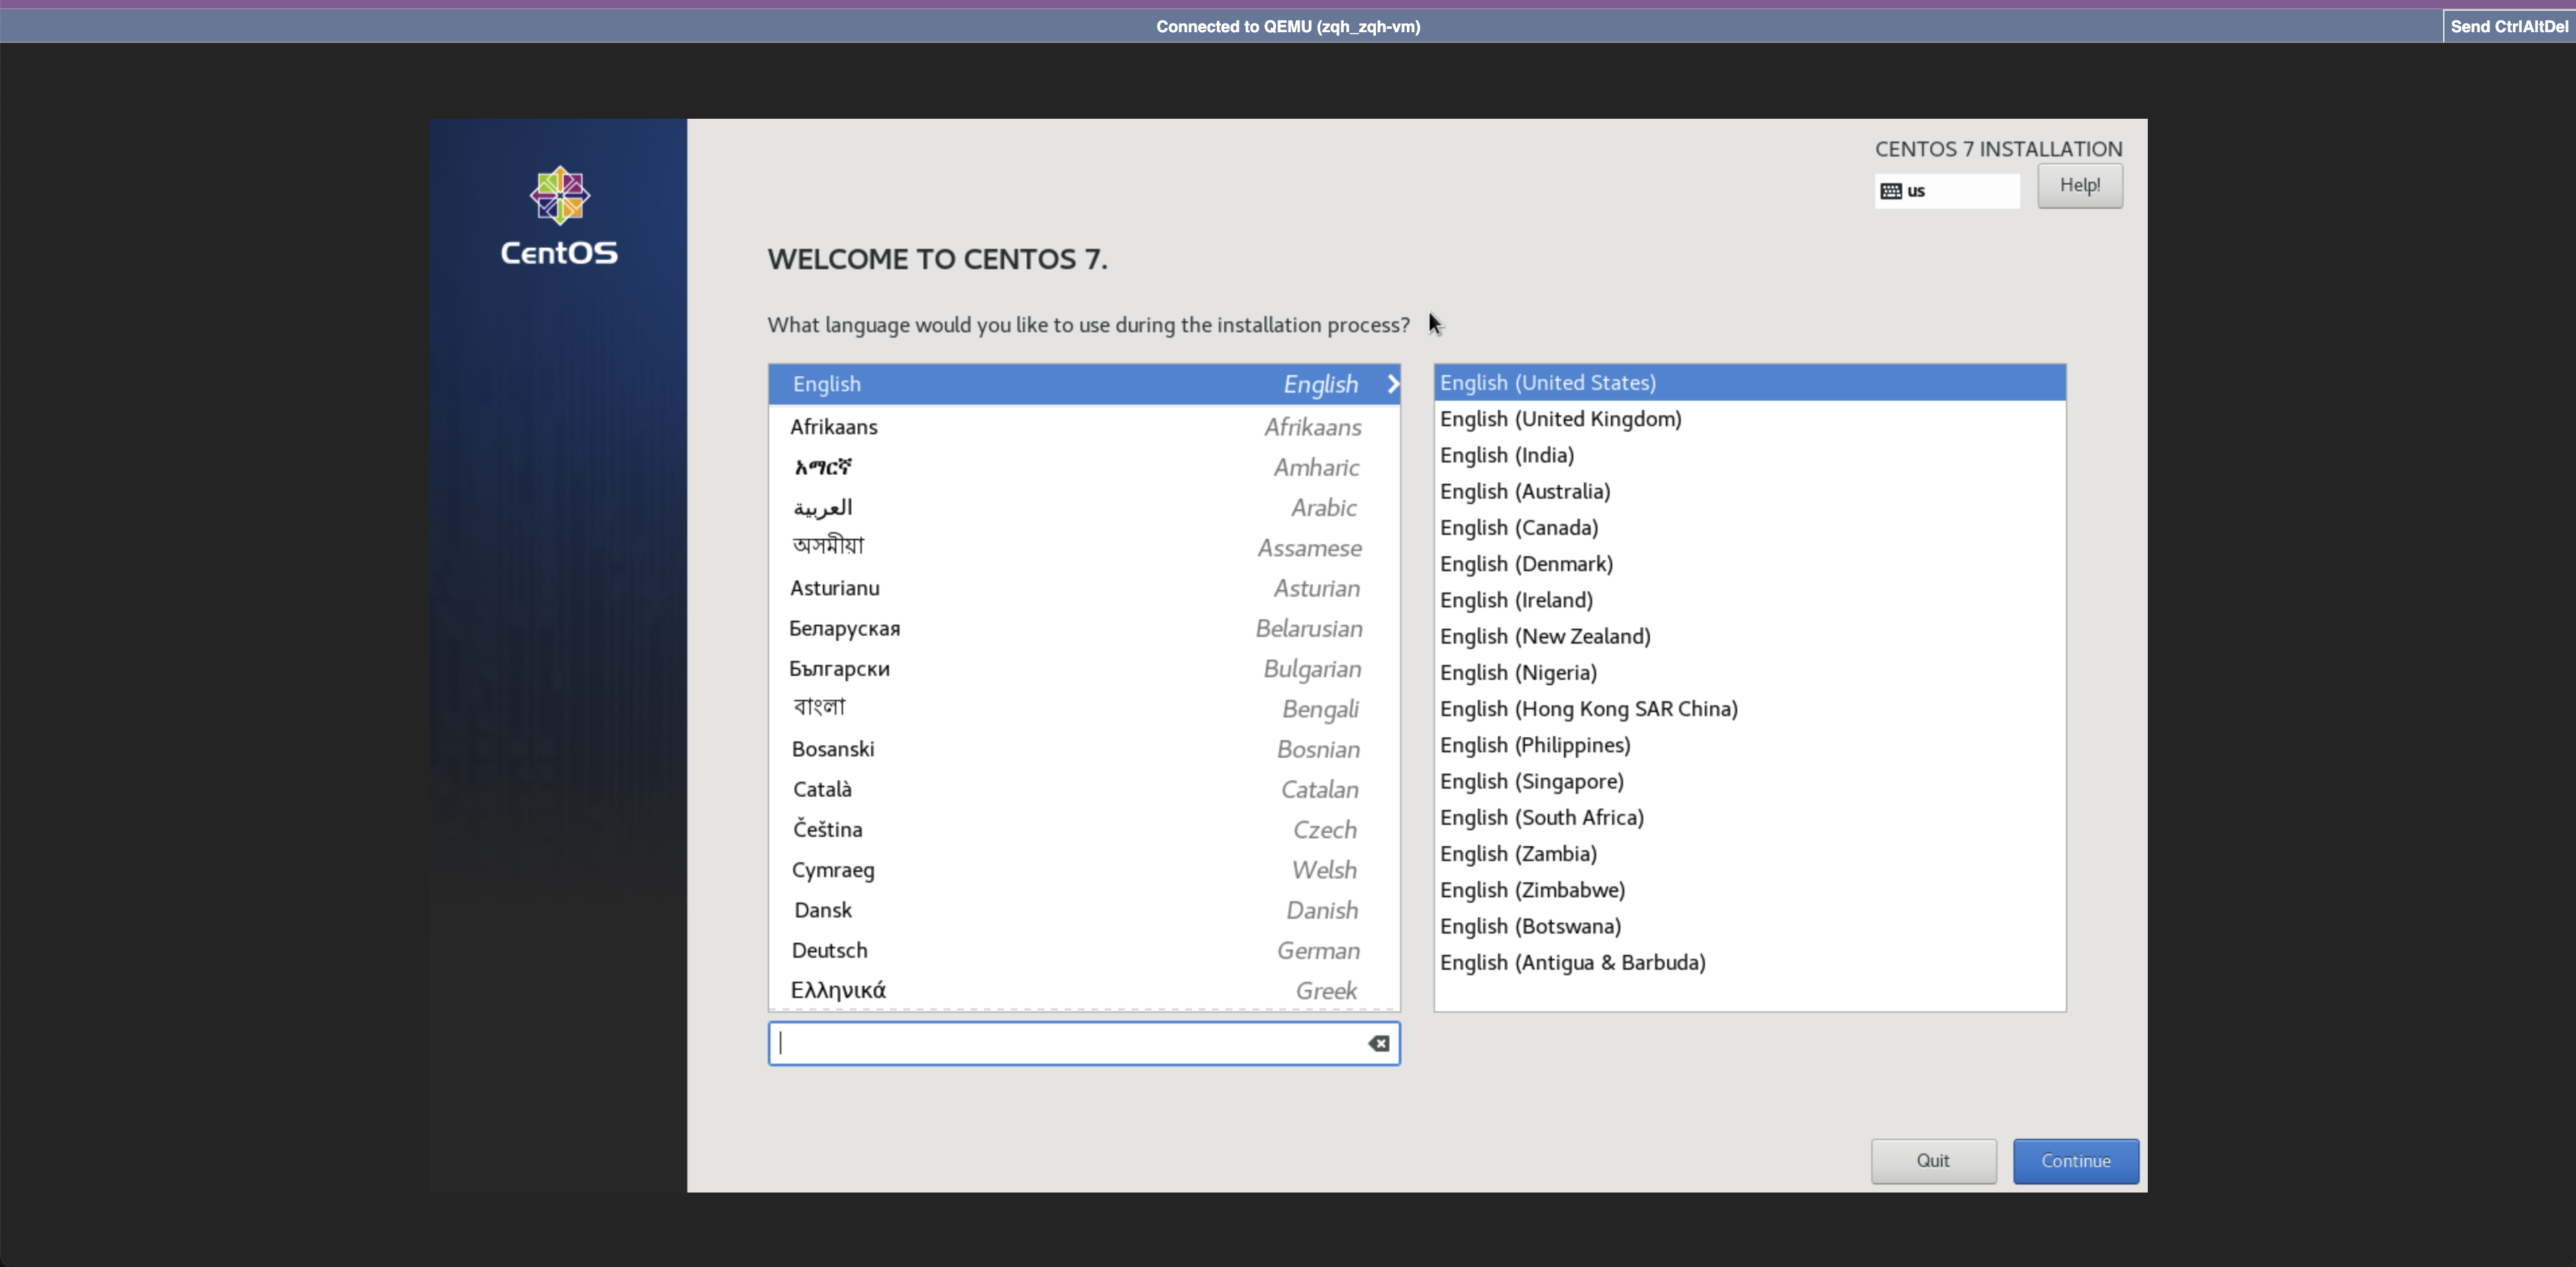Click the arrow chevron on the selected English row

click(1392, 384)
